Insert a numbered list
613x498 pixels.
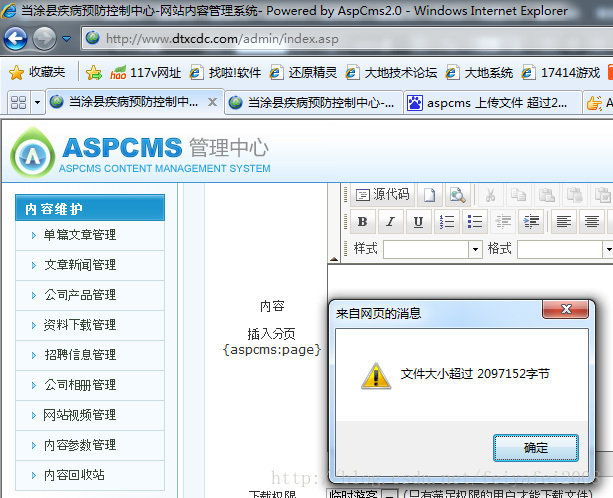(x=446, y=222)
